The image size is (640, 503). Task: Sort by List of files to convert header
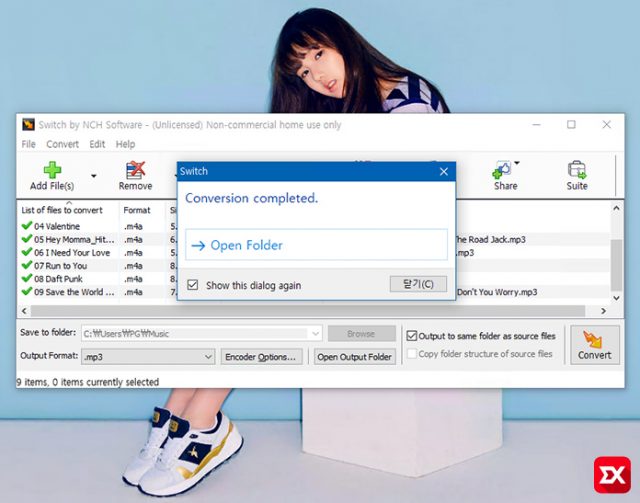62,210
